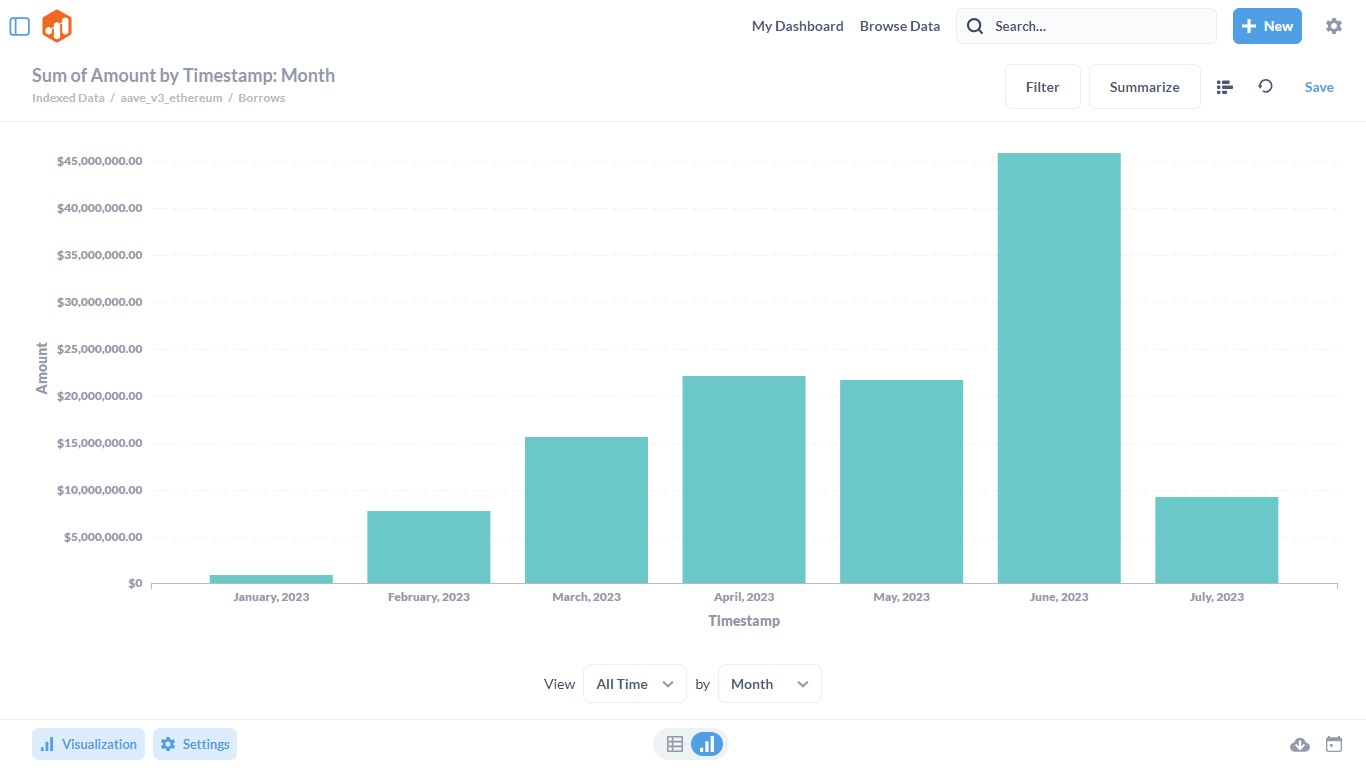
Task: Open the New item dropdown
Action: coord(1266,27)
